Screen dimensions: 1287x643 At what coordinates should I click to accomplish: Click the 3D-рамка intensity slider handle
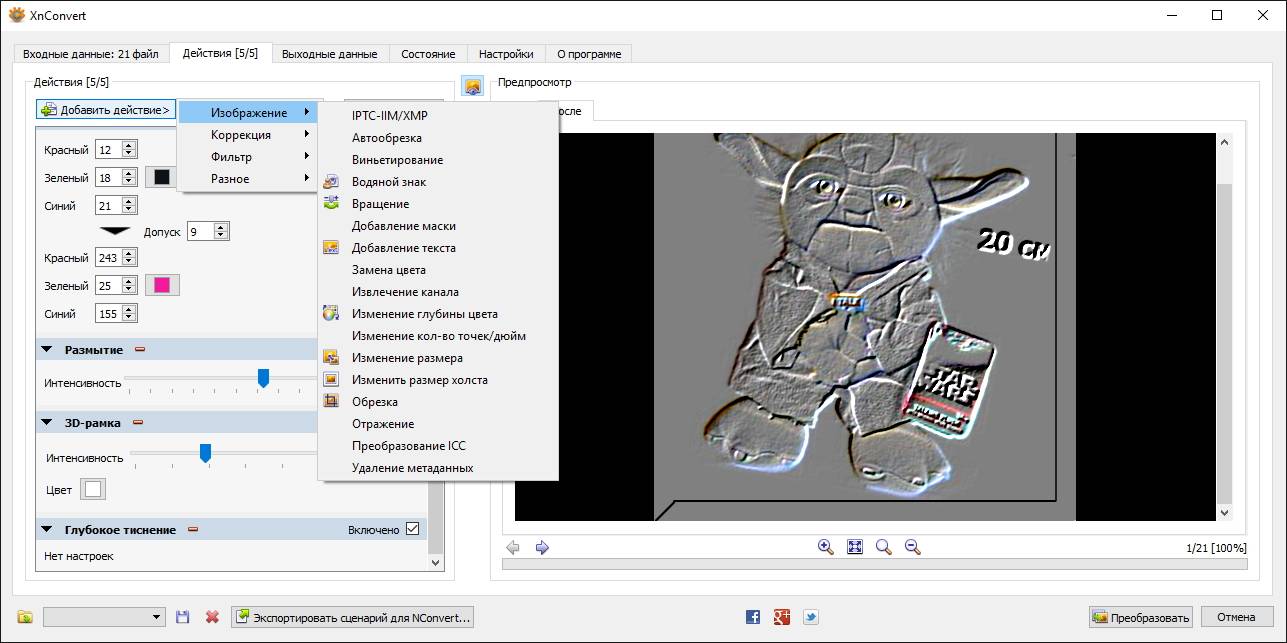click(x=205, y=453)
